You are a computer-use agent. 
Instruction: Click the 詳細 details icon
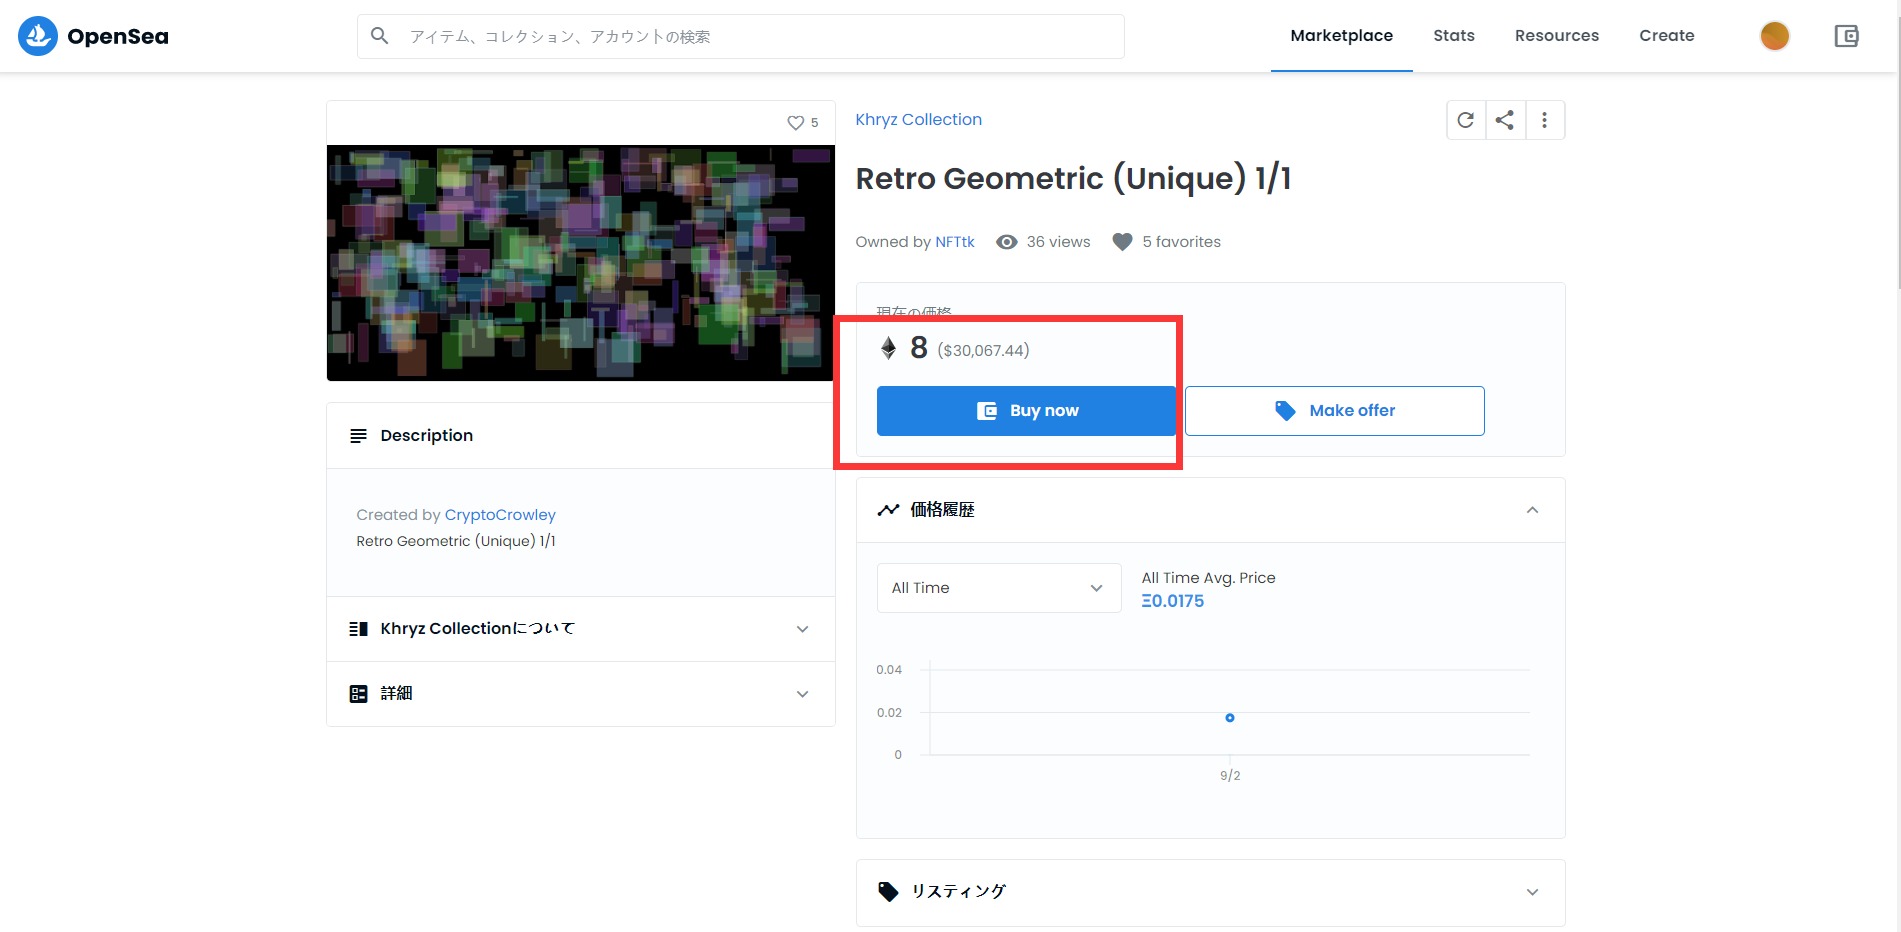pos(358,693)
